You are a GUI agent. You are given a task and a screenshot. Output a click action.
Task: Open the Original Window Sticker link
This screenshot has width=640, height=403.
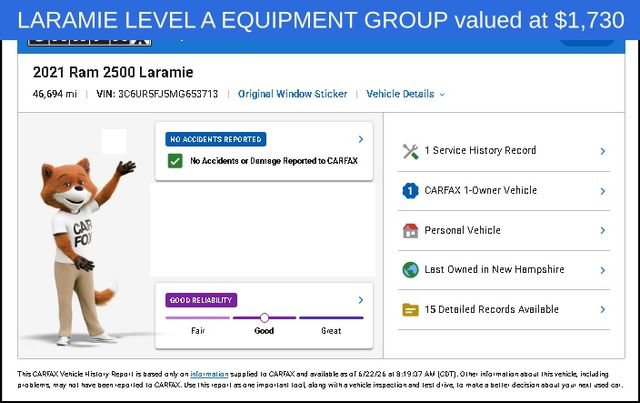[292, 94]
